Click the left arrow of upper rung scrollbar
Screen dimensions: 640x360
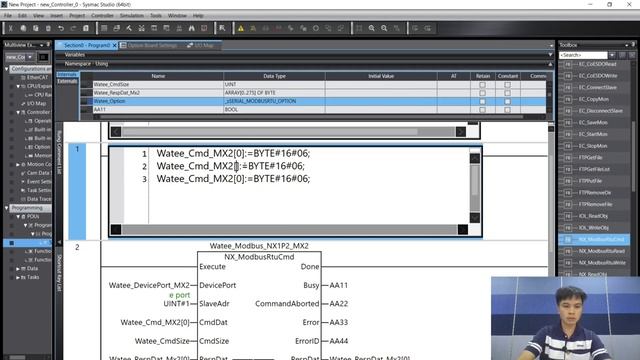click(x=116, y=132)
